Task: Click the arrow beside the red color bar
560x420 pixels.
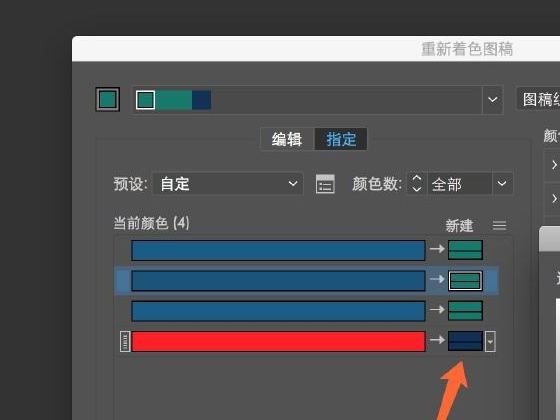Action: coord(437,340)
